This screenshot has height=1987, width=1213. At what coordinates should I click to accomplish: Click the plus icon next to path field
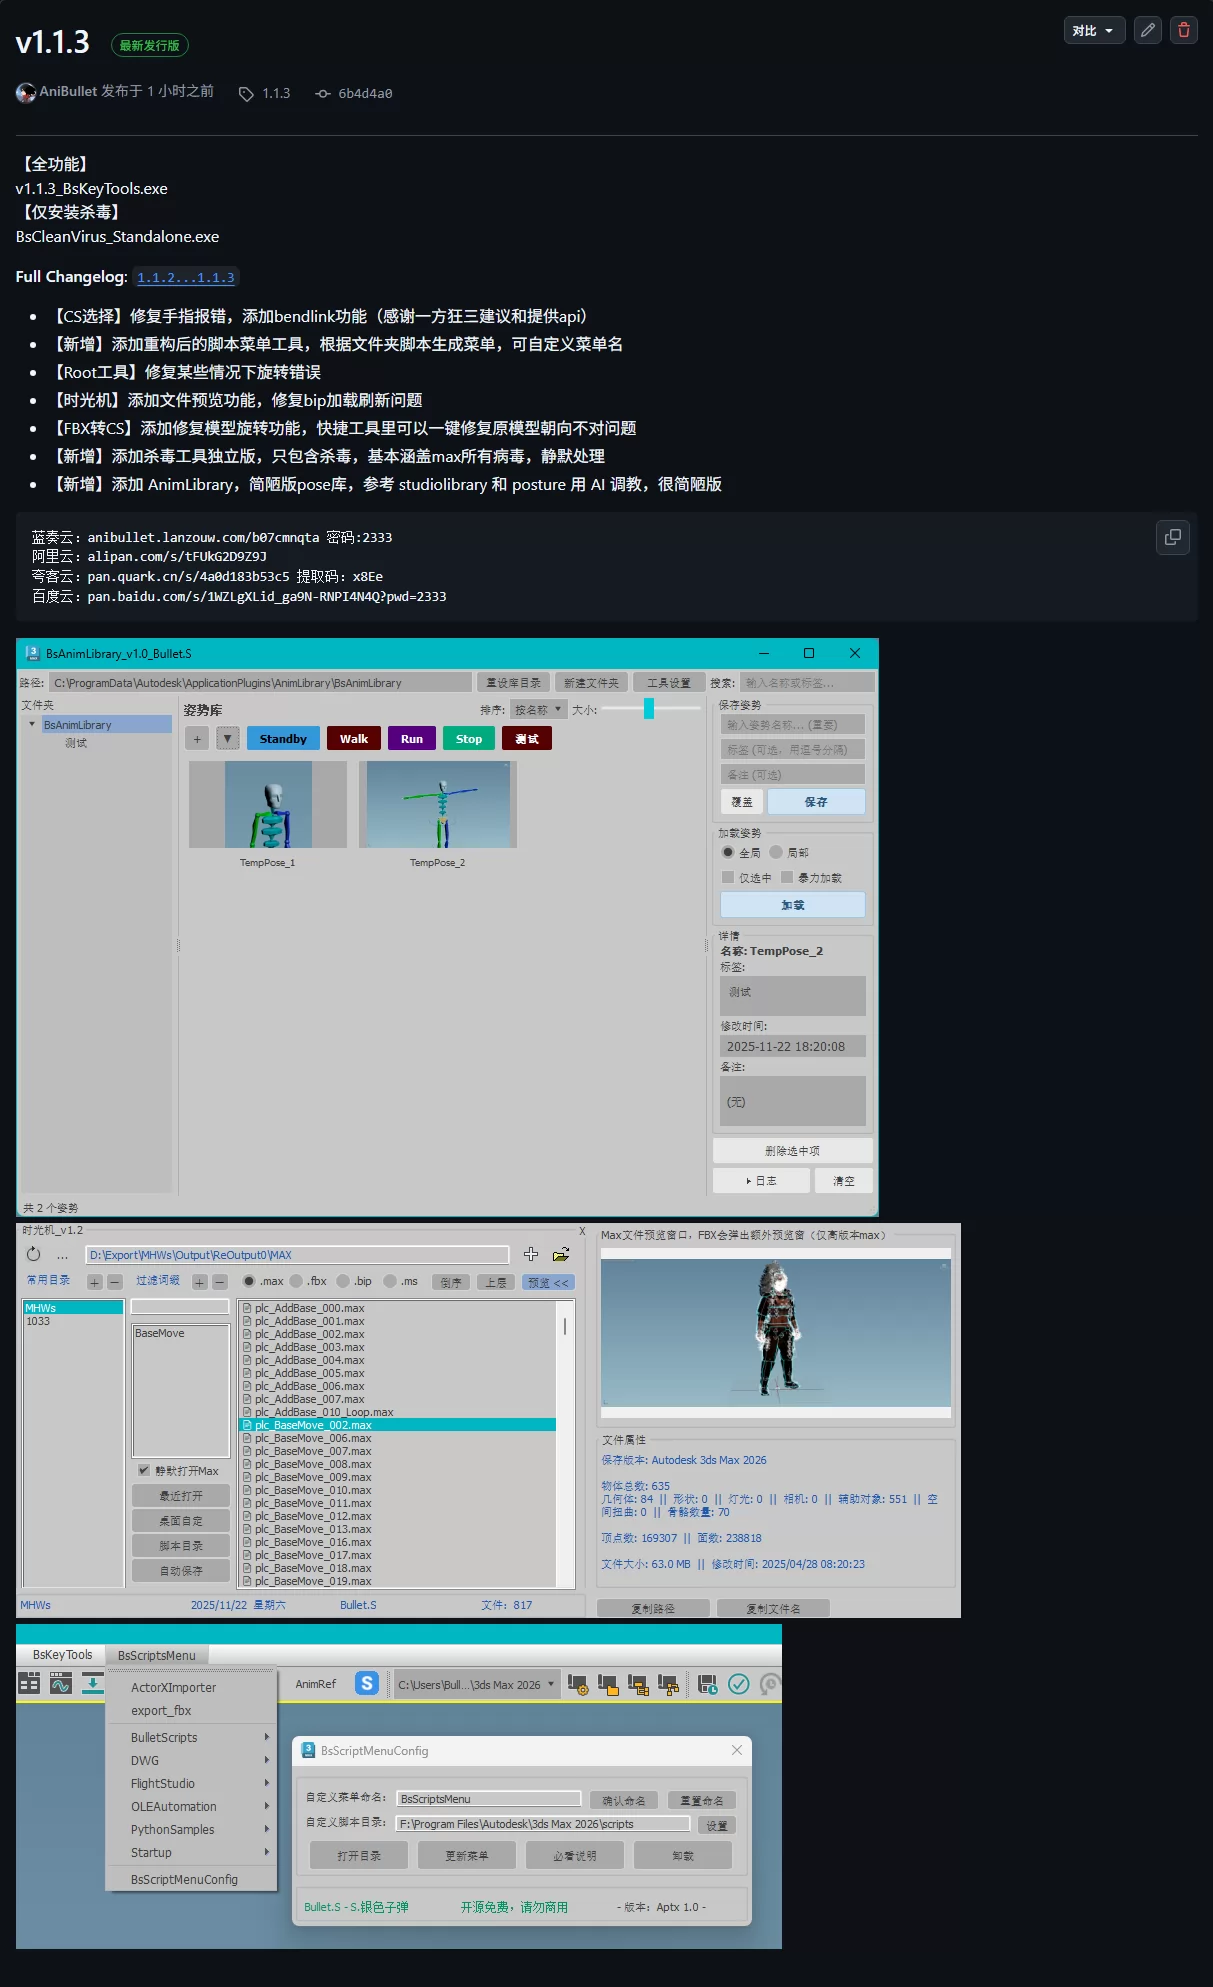531,1254
